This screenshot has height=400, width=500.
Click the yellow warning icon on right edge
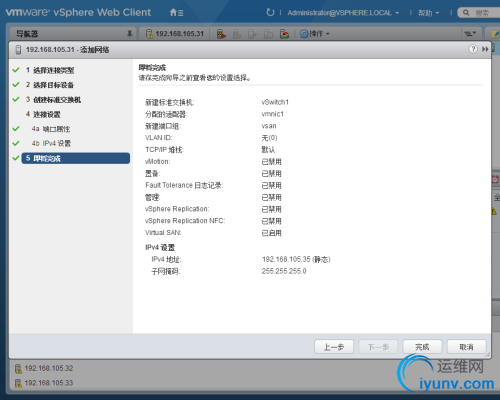pos(494,211)
